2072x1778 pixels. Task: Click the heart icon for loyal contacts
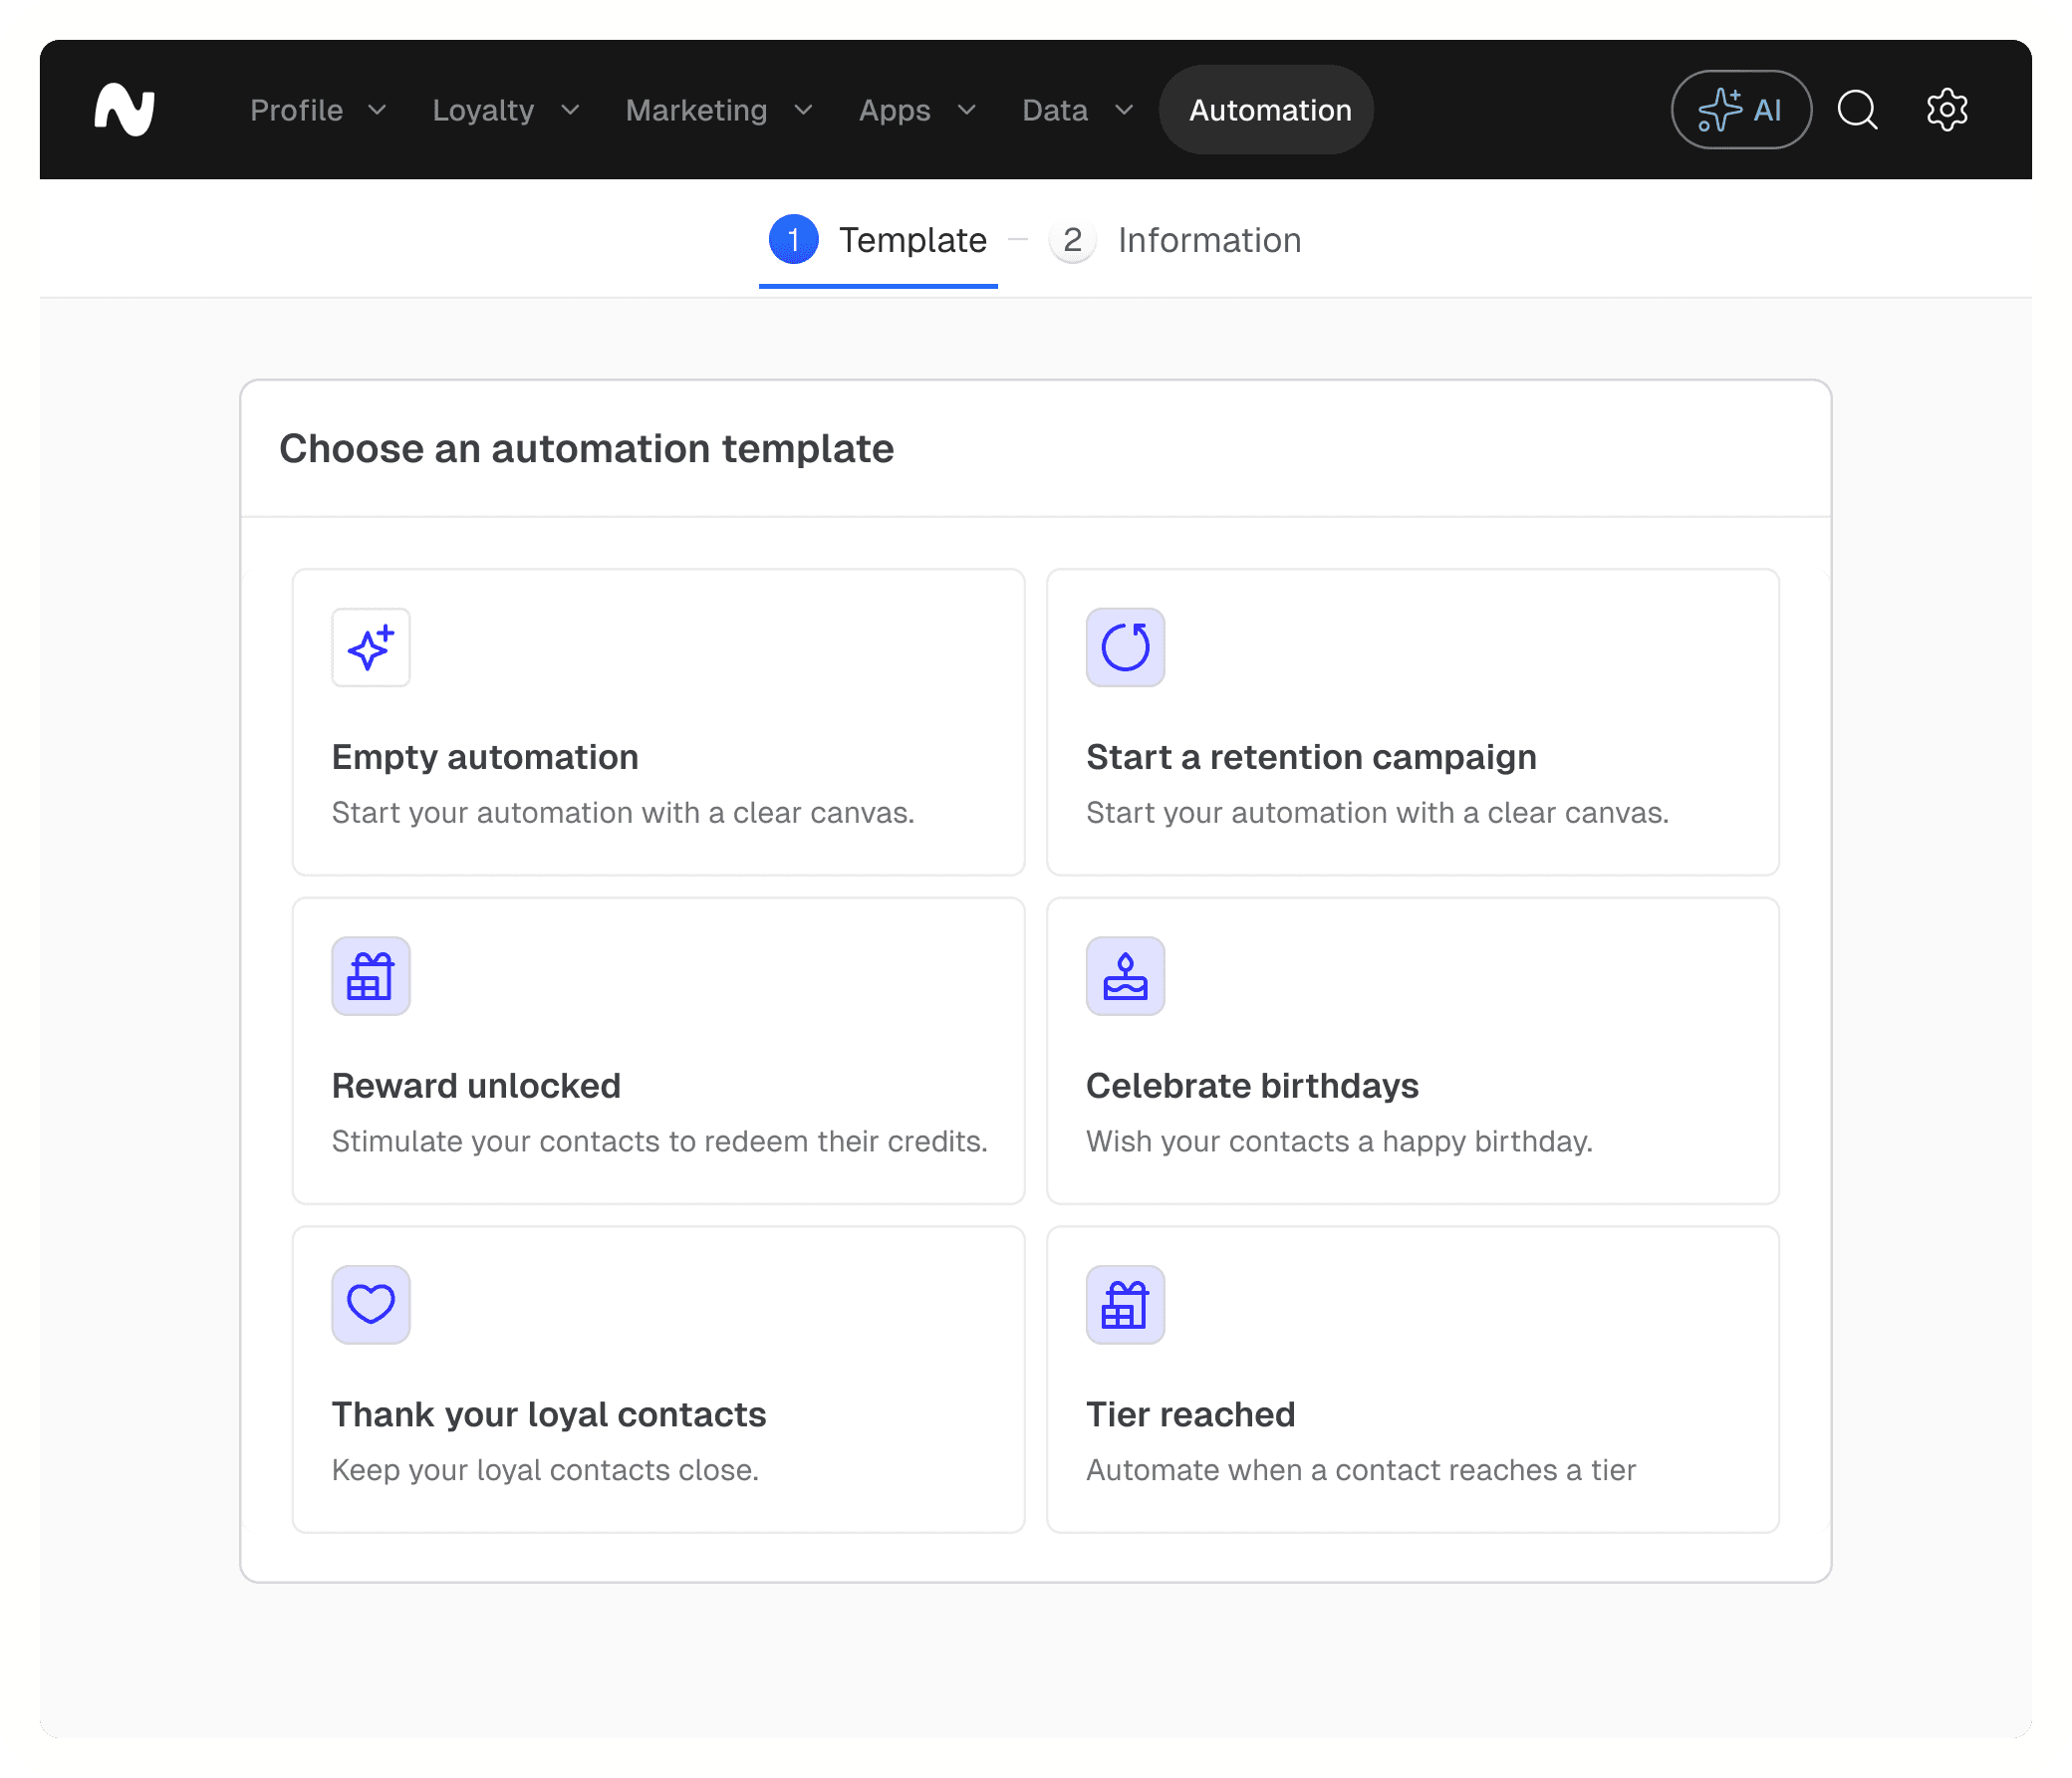[371, 1304]
